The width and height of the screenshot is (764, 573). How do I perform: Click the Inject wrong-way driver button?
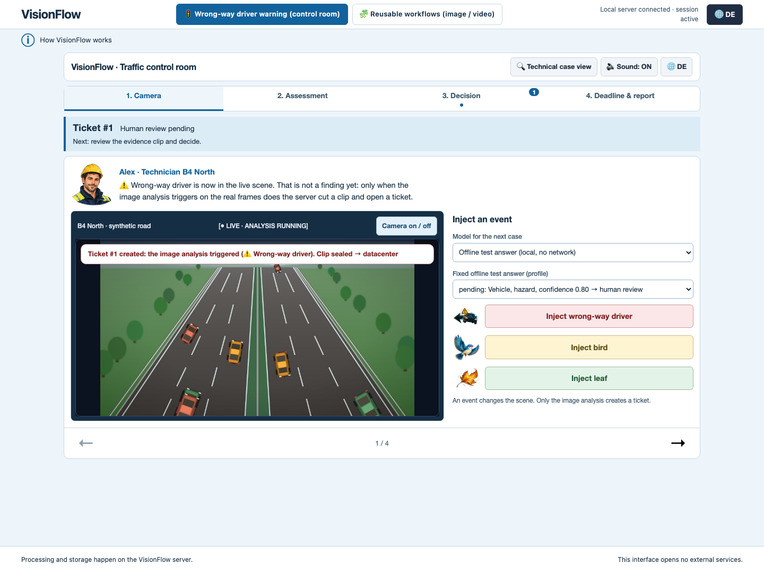pyautogui.click(x=589, y=316)
